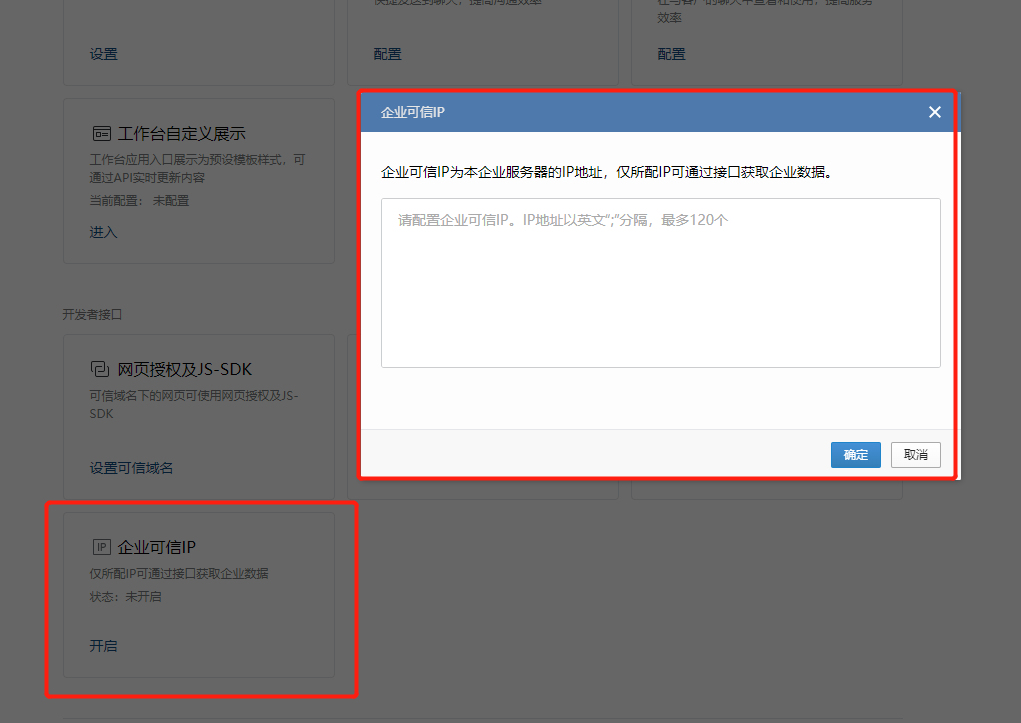Screen dimensions: 1021x723
Task: Click the 企业可信IP title in the dialog header
Action: (413, 112)
